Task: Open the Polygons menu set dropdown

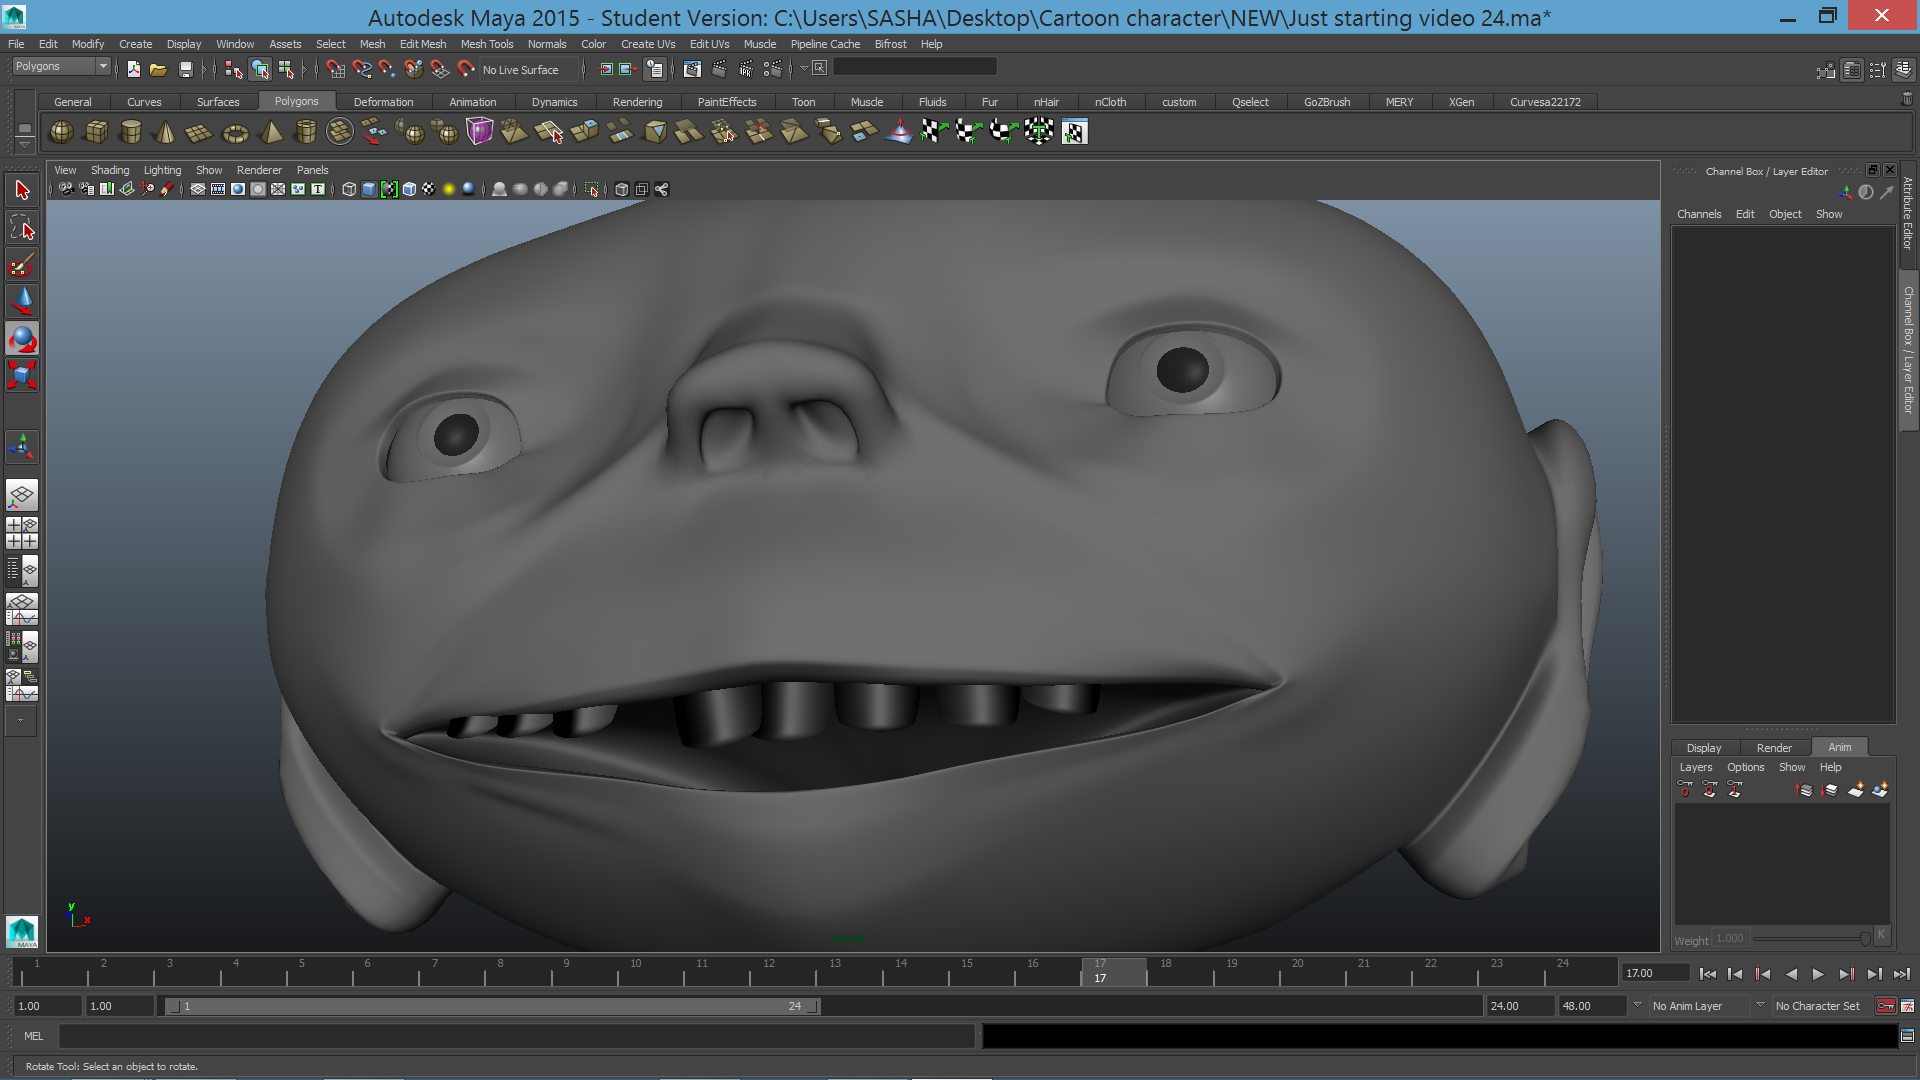Action: [61, 66]
